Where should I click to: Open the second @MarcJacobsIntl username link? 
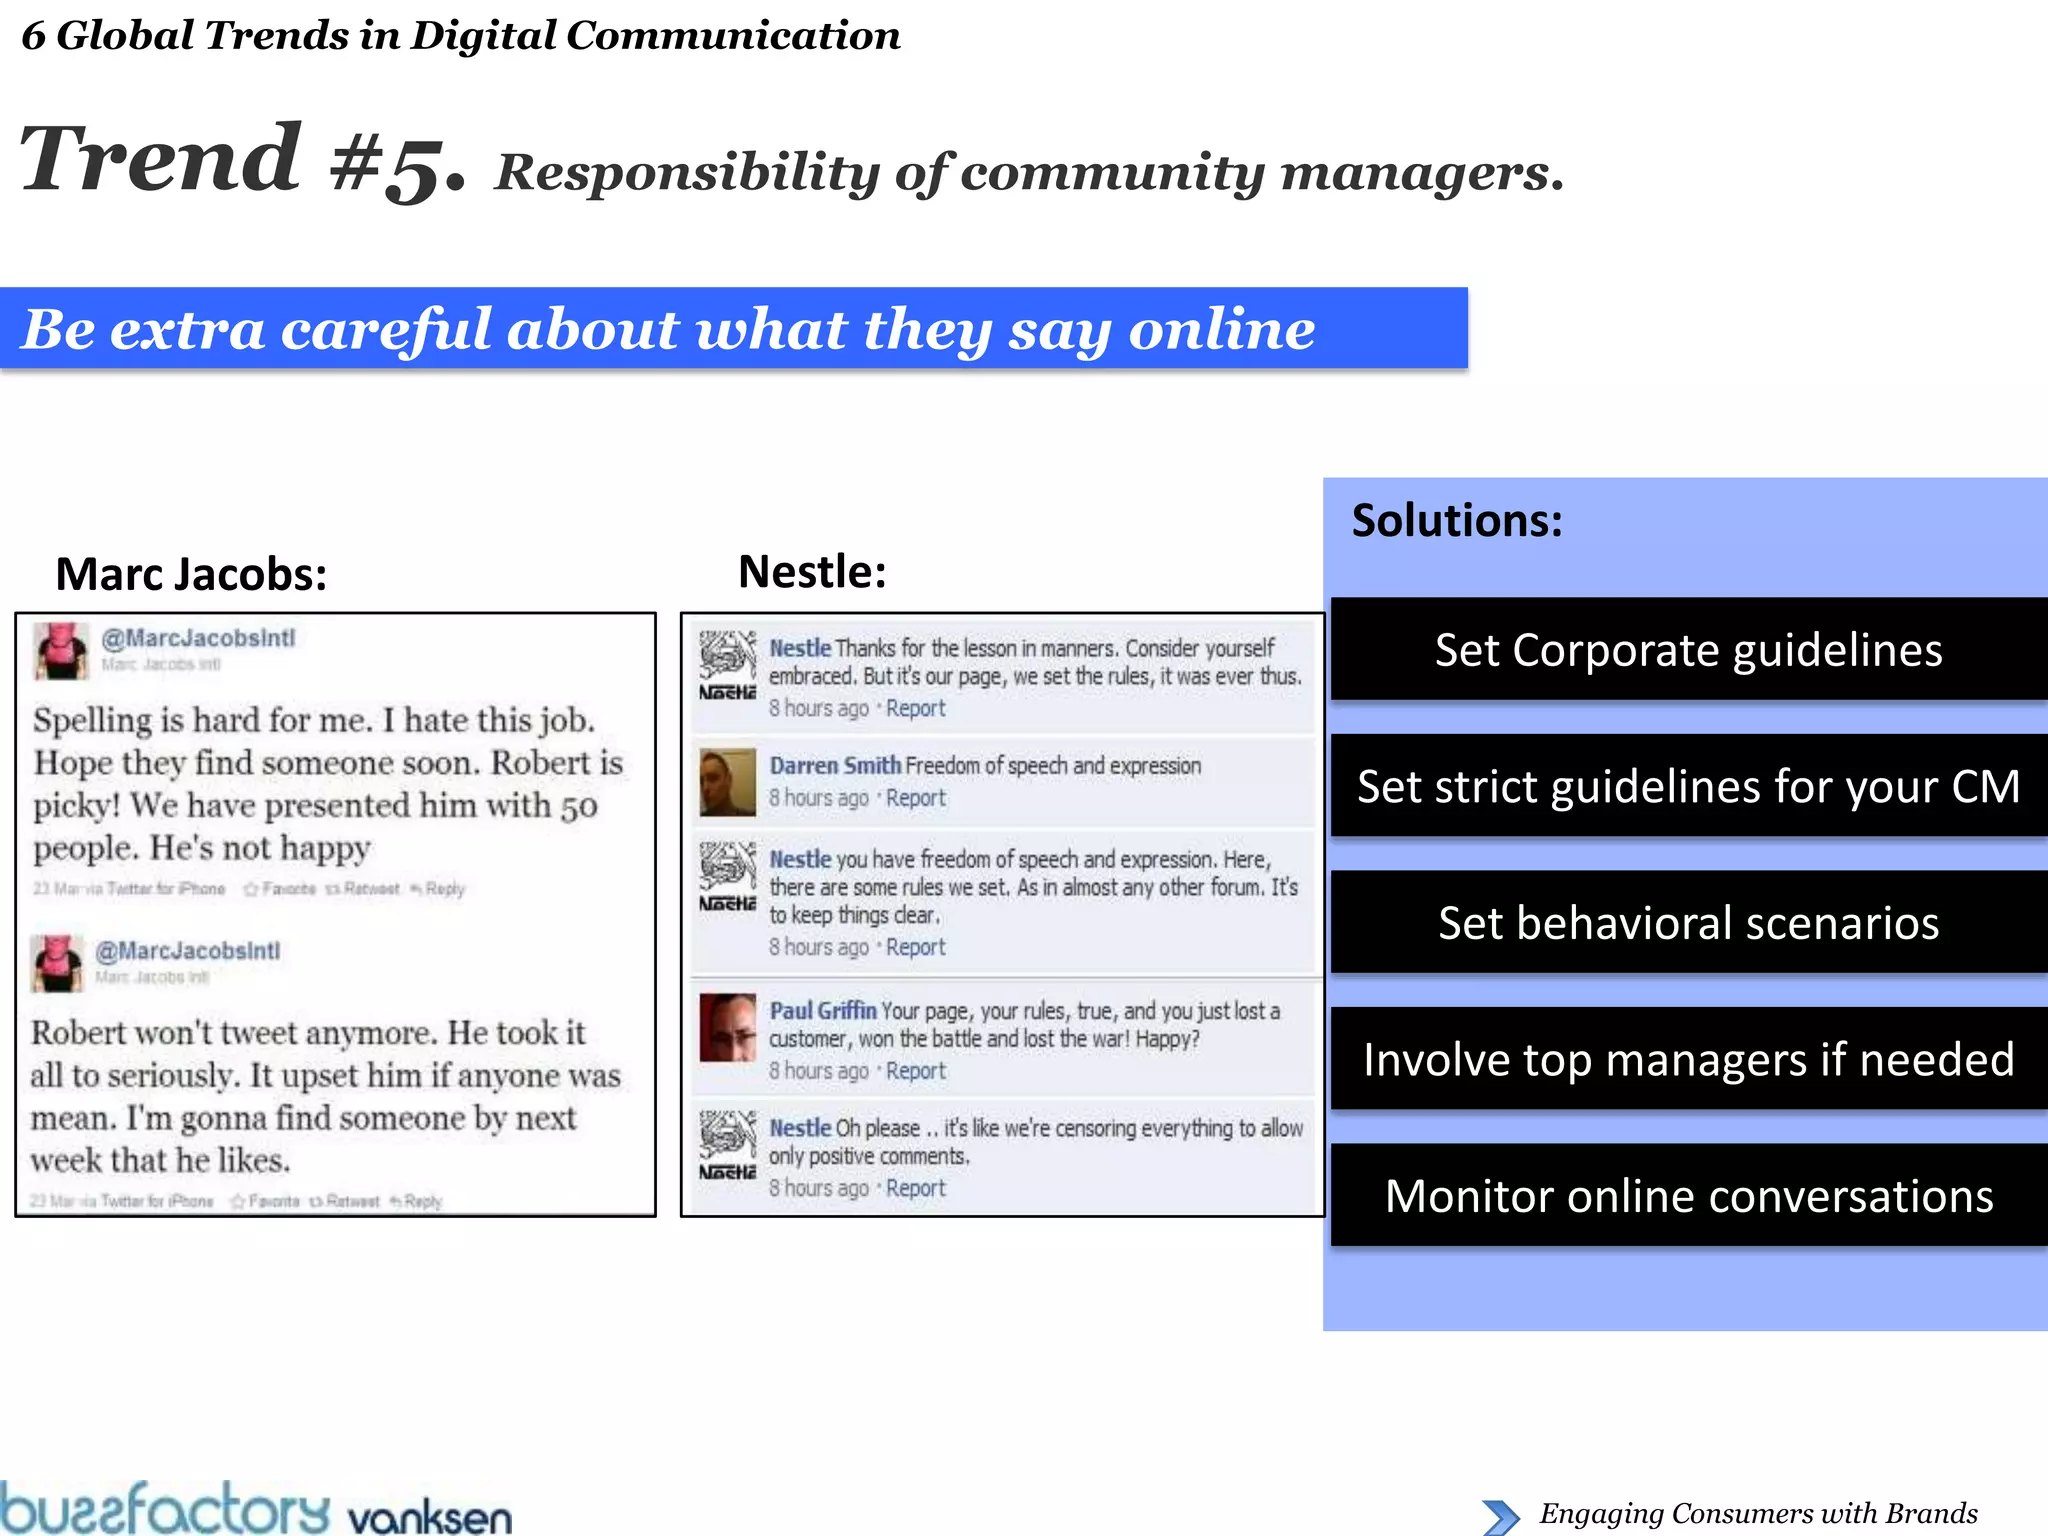188,950
